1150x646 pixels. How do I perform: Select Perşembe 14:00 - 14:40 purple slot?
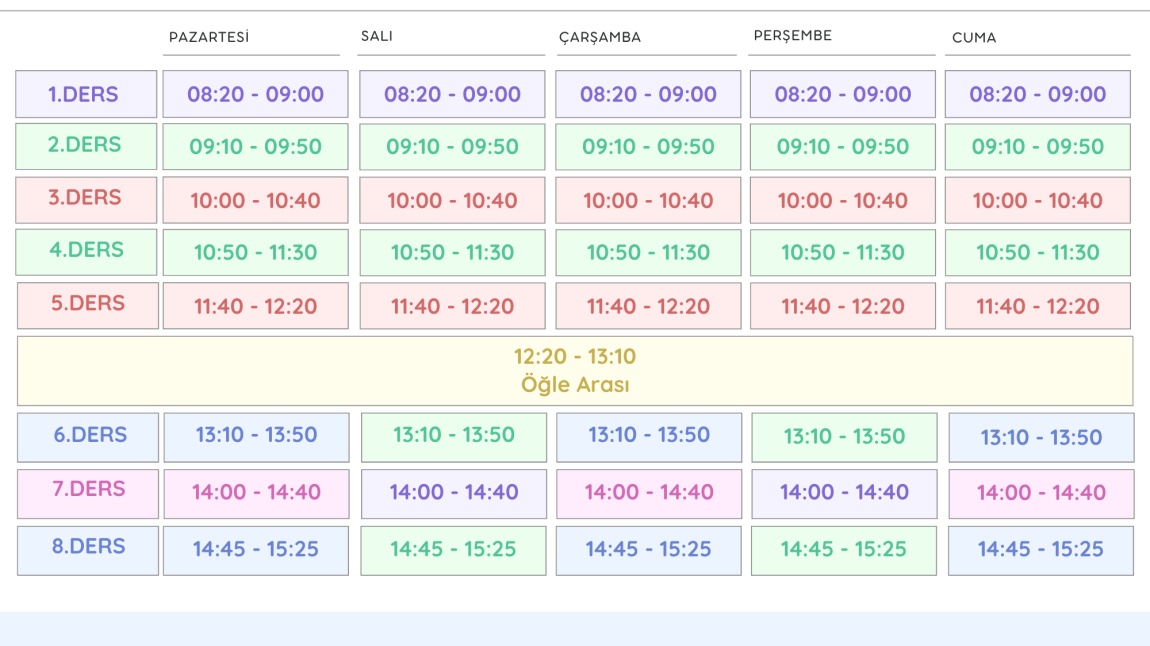(x=843, y=493)
